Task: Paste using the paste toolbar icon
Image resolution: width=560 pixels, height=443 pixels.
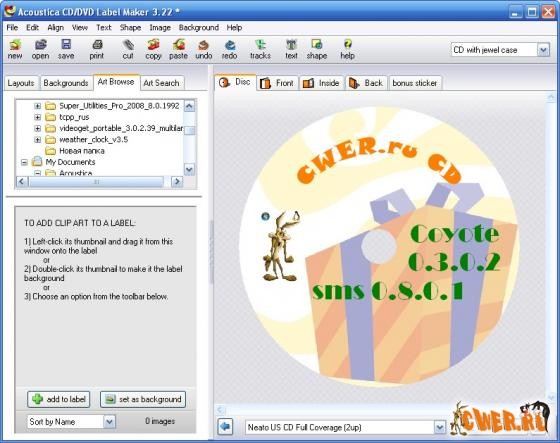Action: click(179, 49)
